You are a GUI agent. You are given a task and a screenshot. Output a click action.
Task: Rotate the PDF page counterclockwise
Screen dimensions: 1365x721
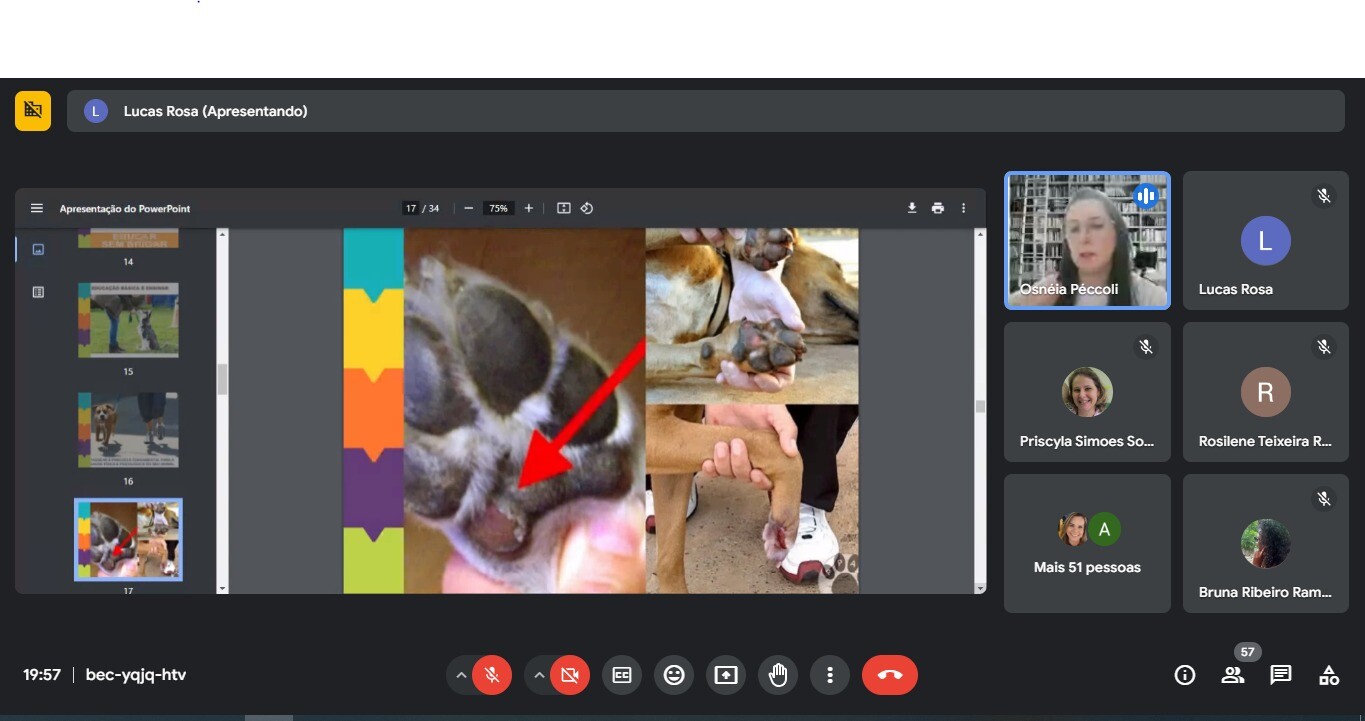click(587, 208)
